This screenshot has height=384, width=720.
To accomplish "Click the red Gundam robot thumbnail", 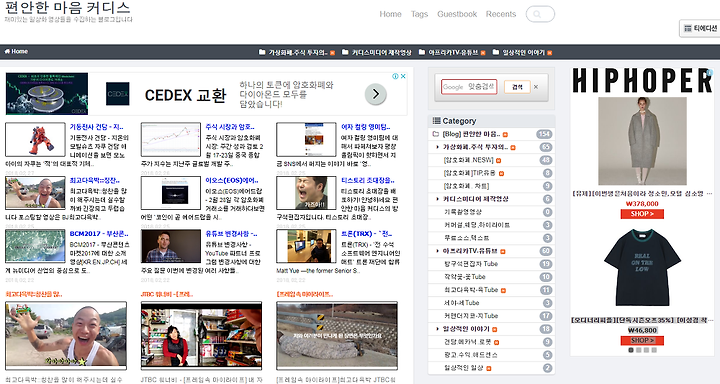I will (x=35, y=140).
